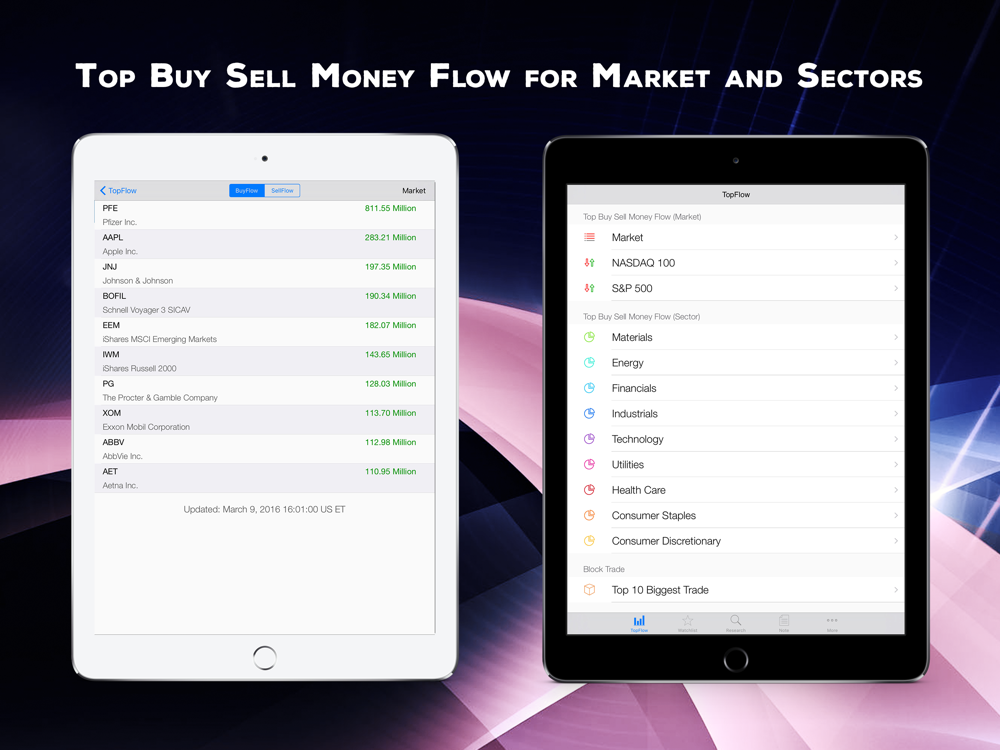Expand the Industrials row chevron

pos(896,414)
